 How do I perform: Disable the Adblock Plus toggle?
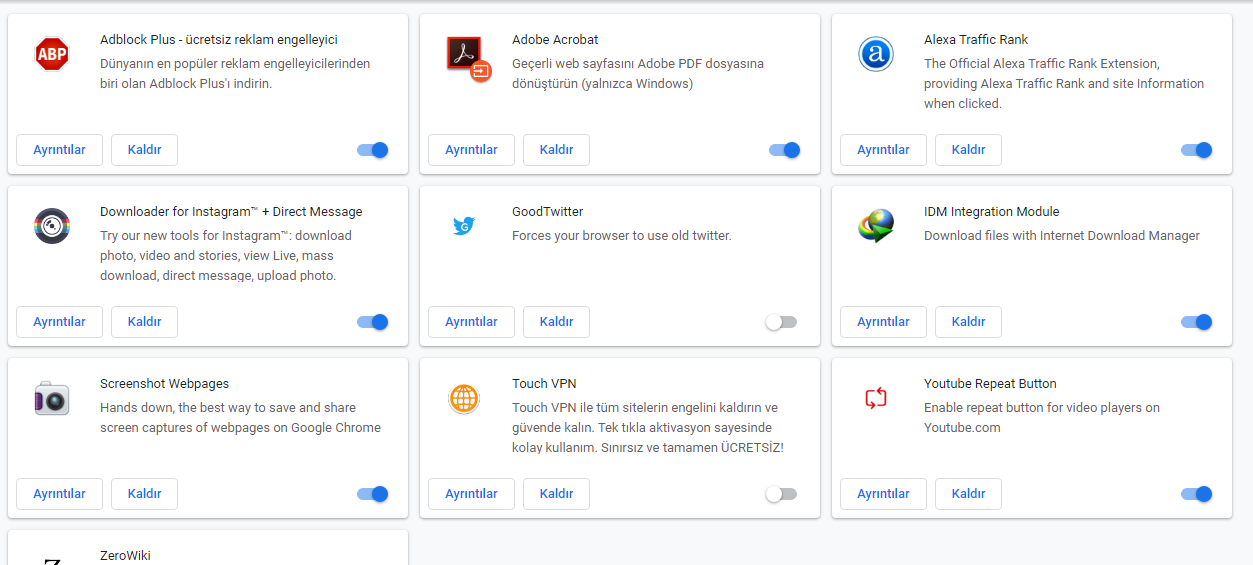click(372, 150)
